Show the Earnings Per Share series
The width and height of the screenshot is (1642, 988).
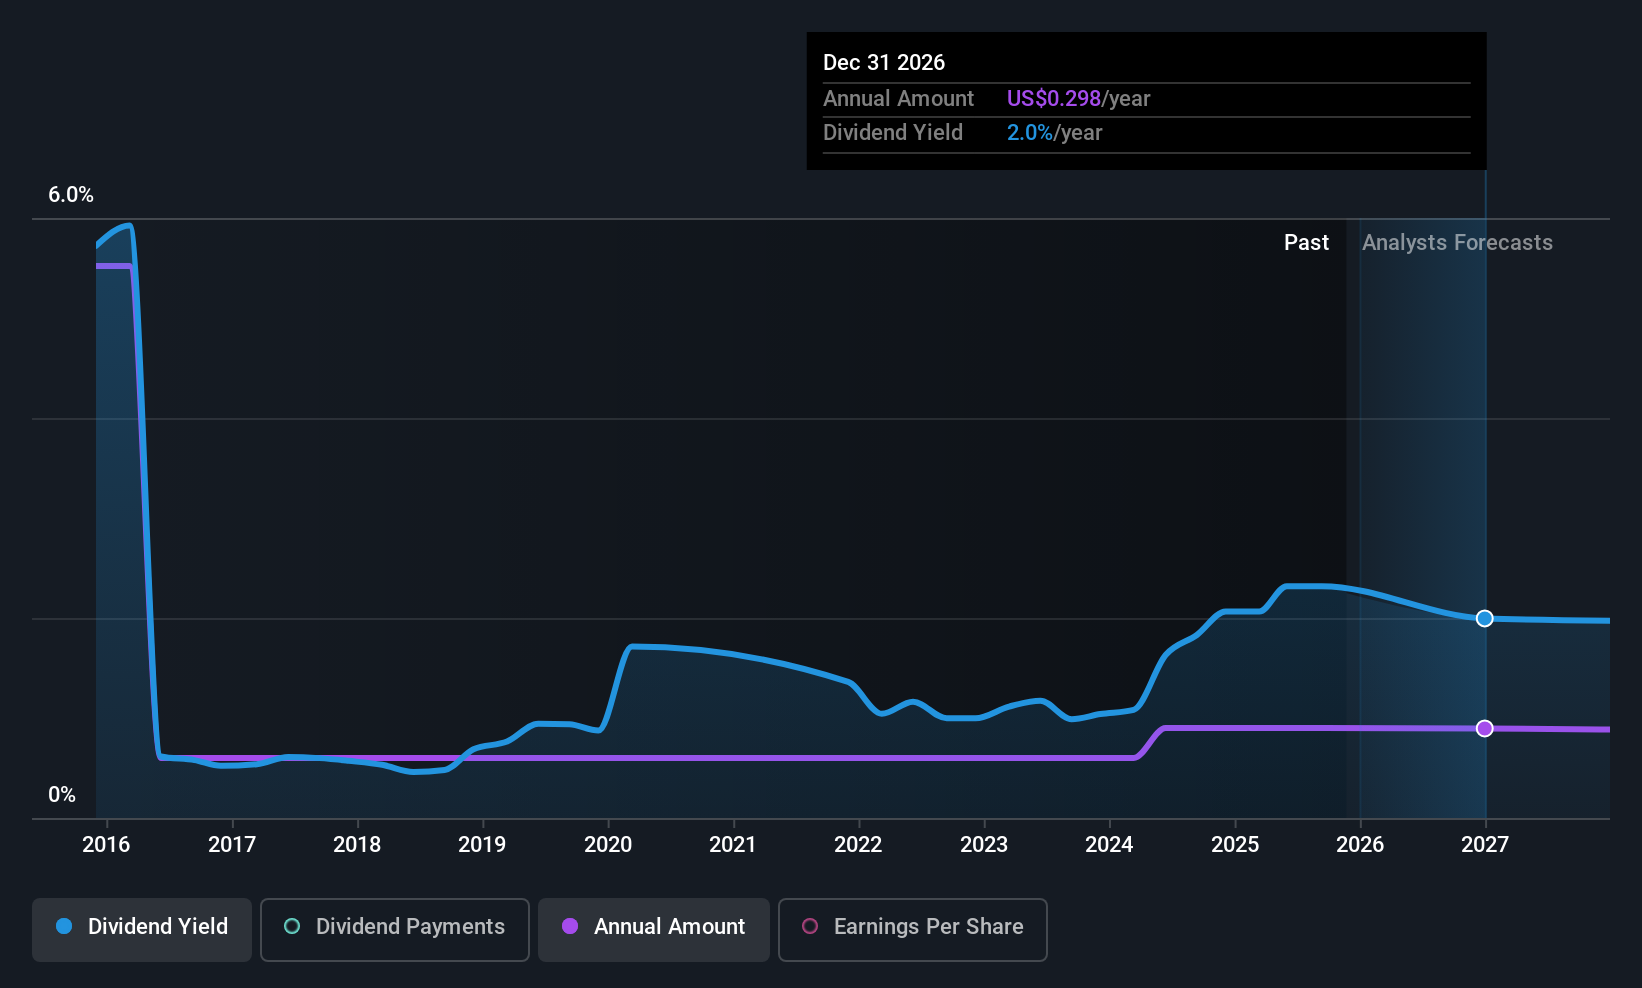912,929
